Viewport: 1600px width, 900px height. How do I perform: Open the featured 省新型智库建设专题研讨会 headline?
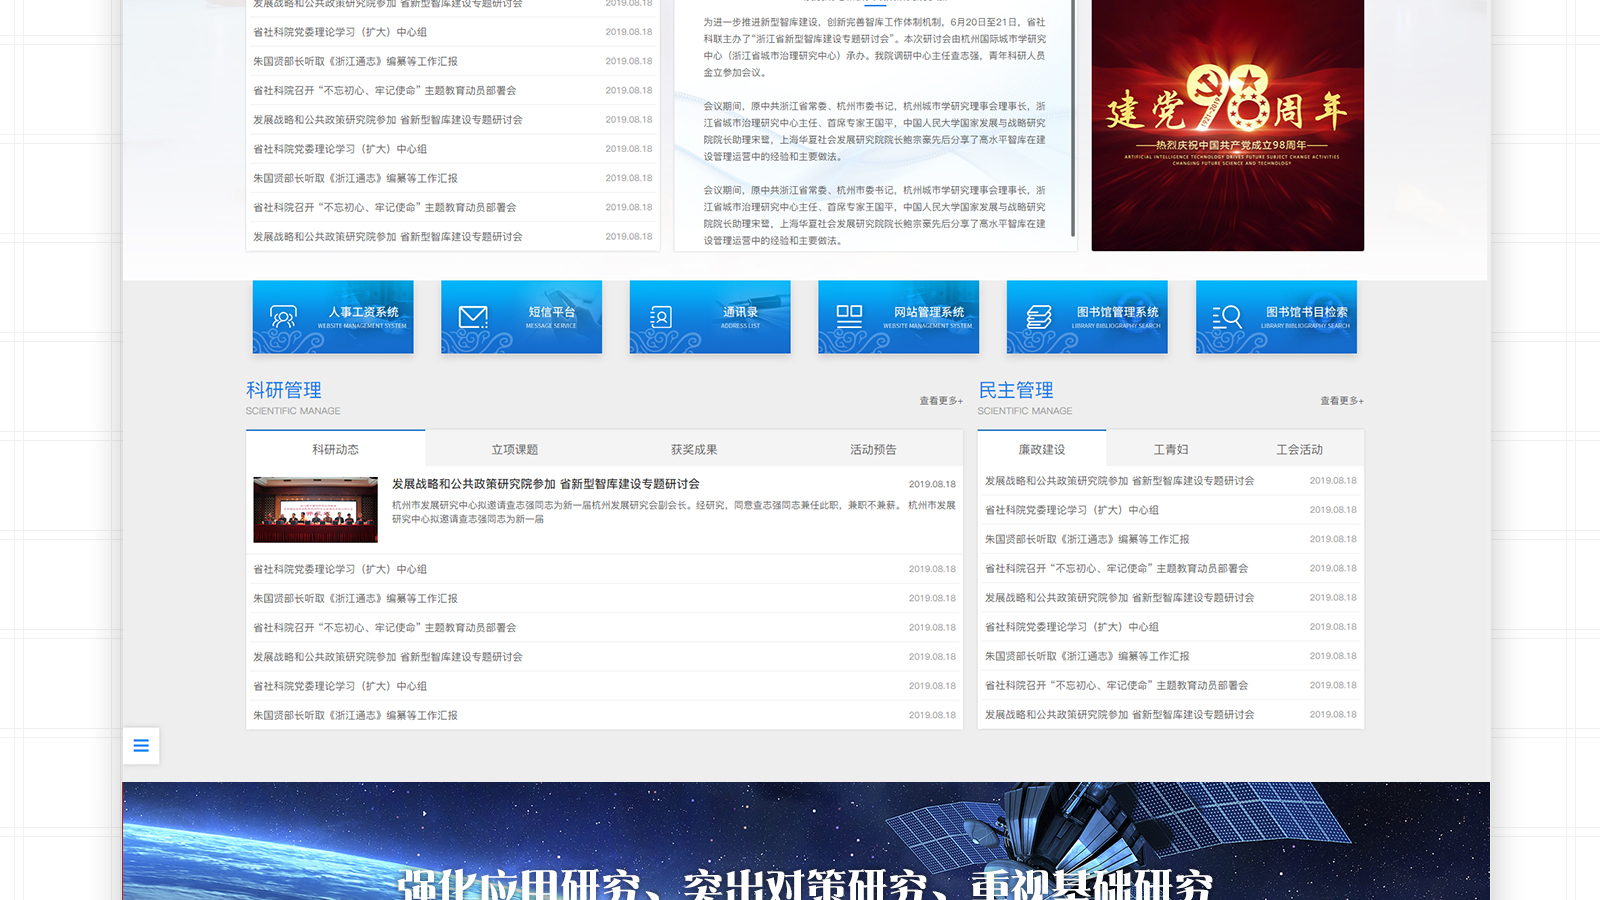(545, 484)
